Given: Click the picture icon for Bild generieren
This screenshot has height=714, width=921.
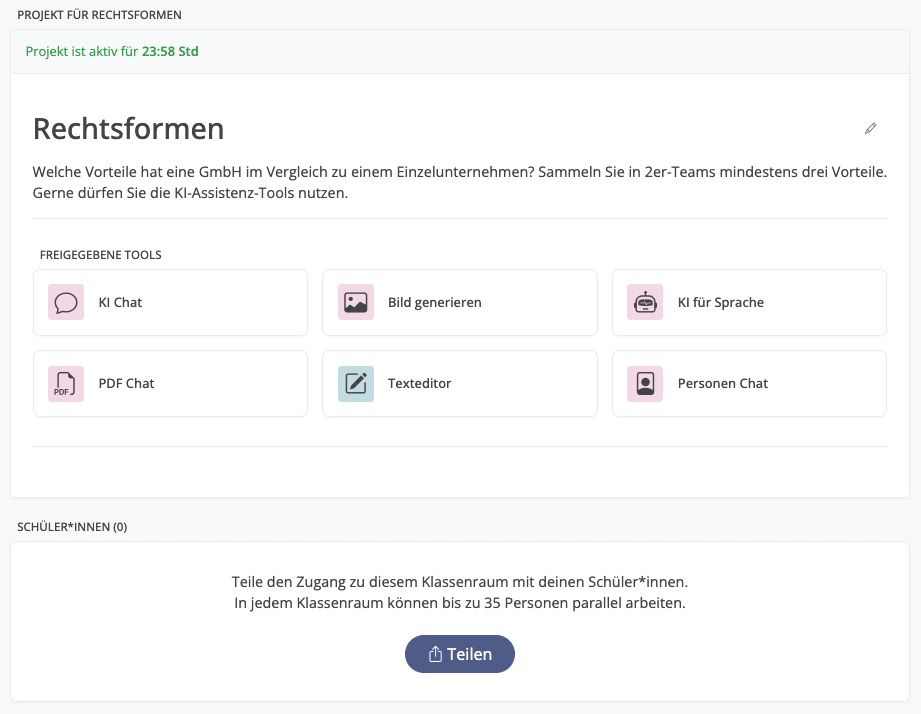Looking at the screenshot, I should coord(355,302).
